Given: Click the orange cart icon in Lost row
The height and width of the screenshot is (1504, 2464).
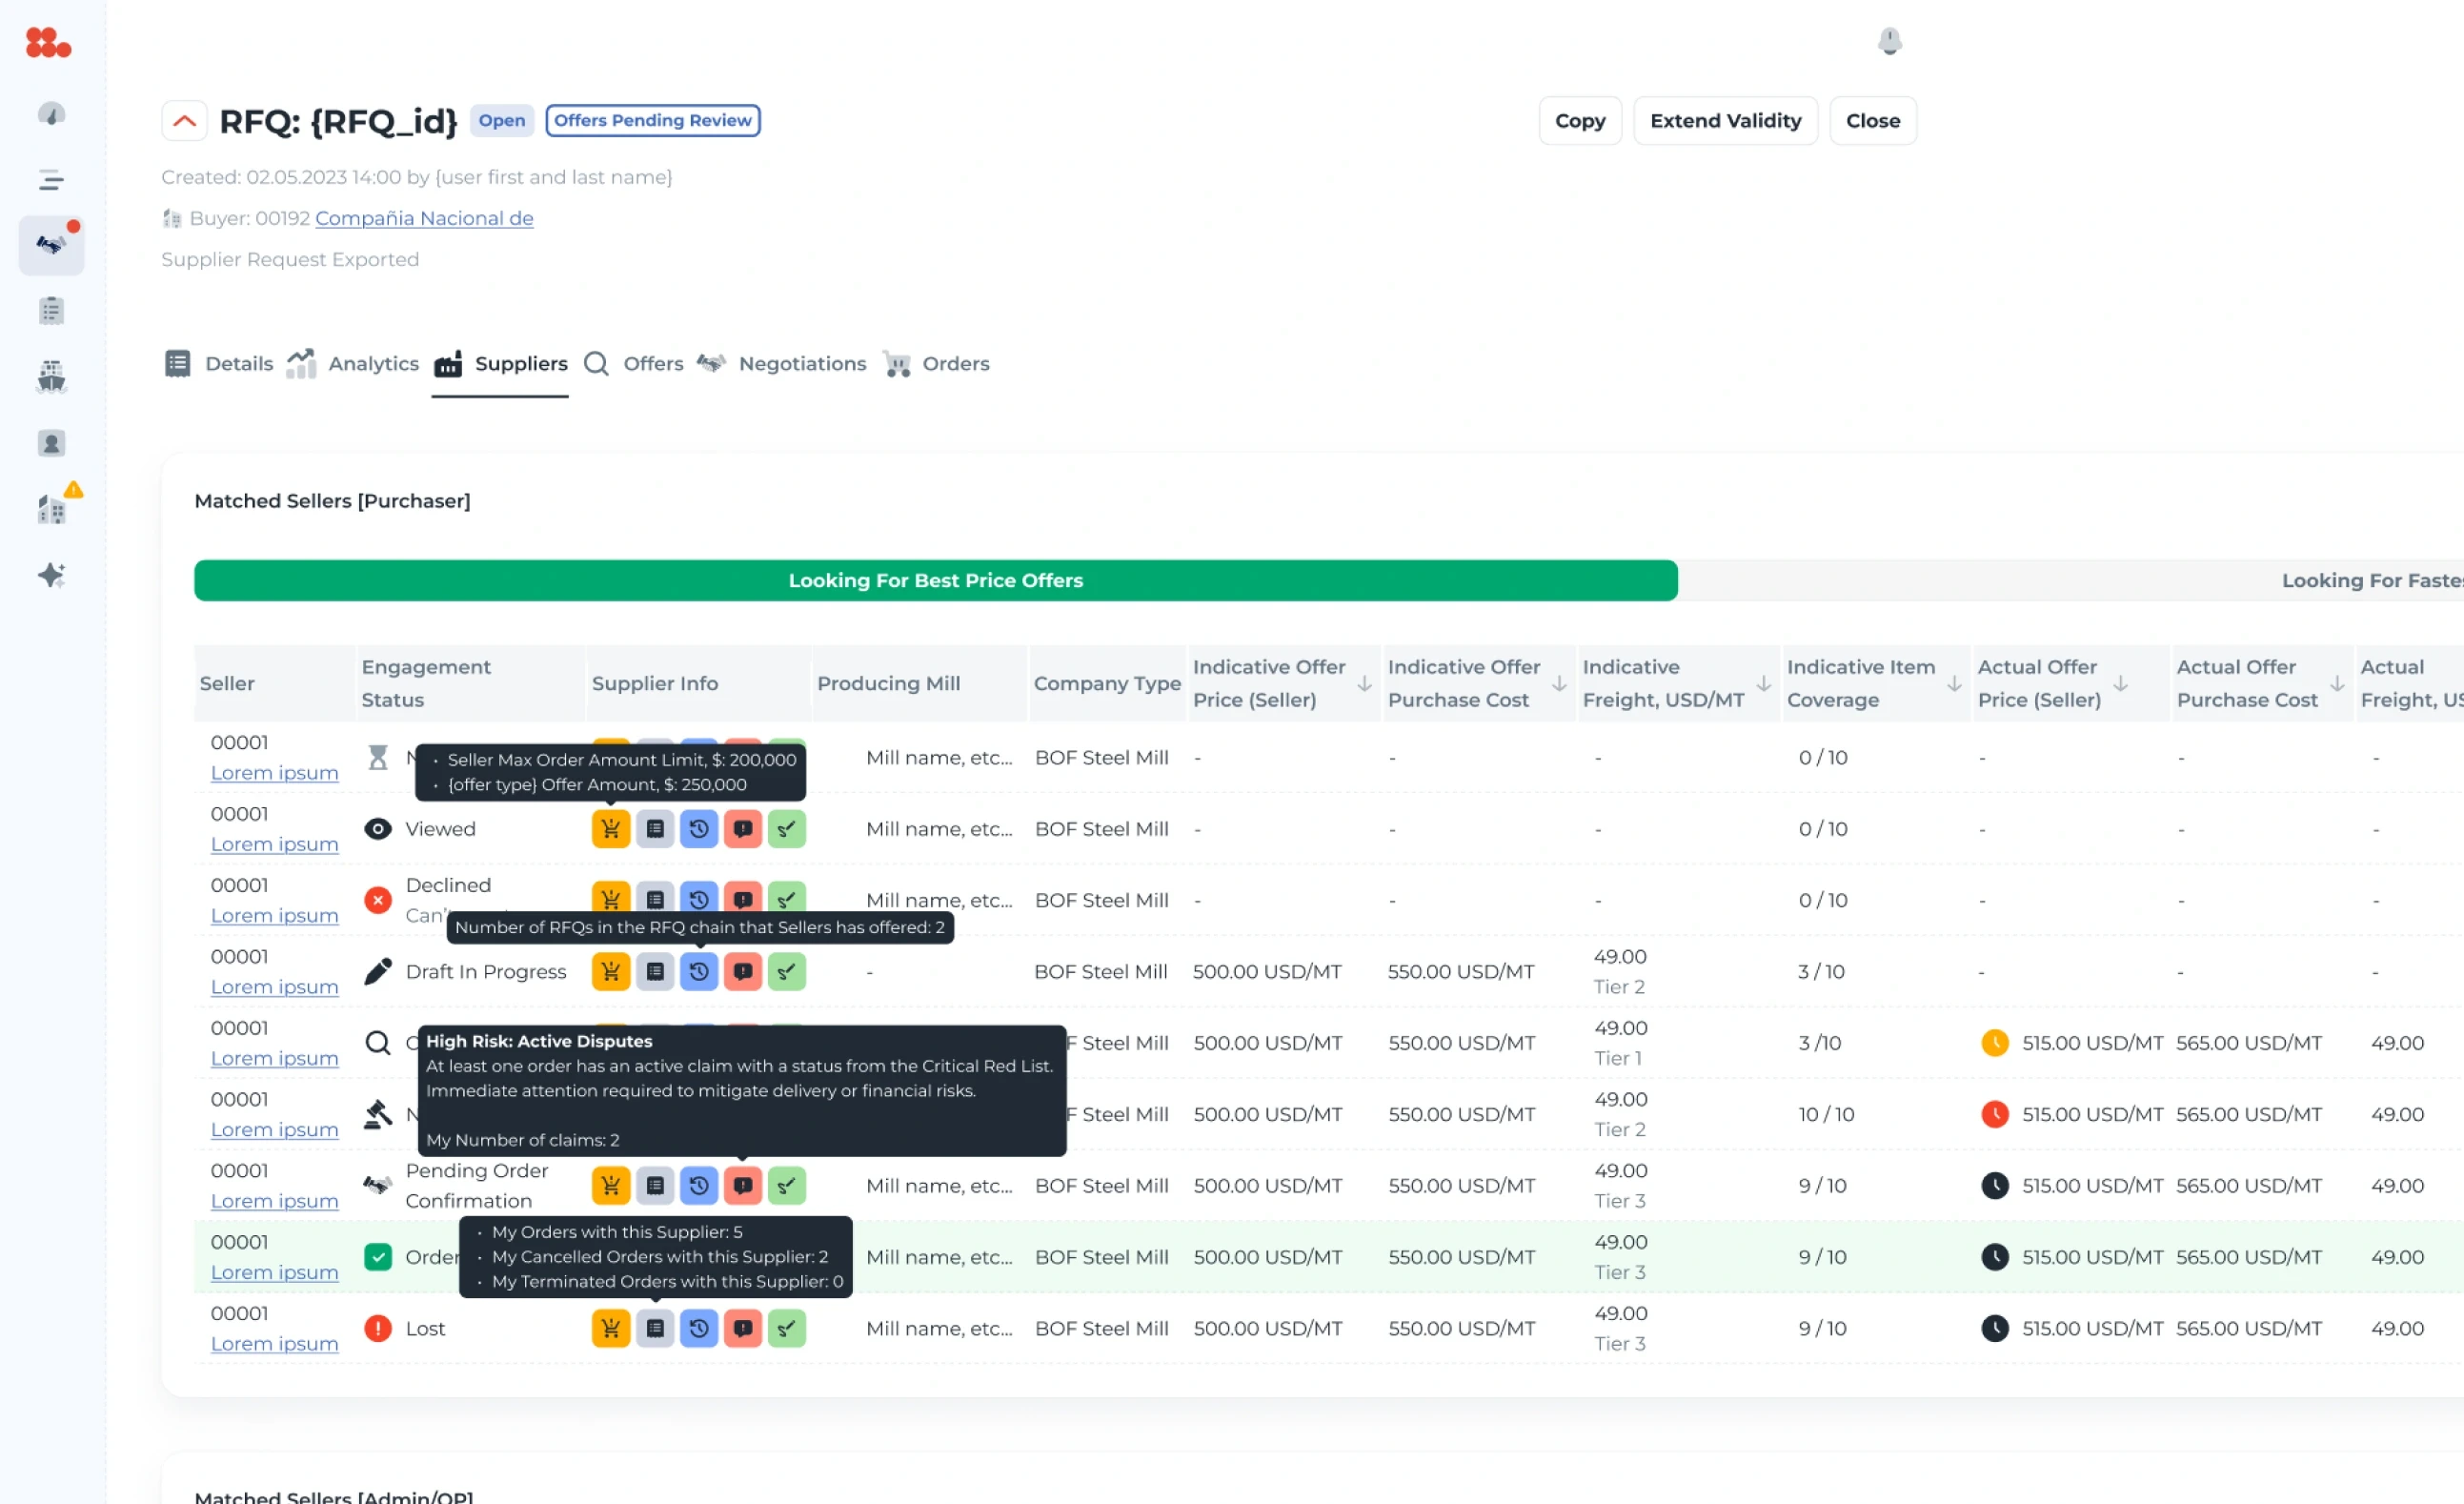Looking at the screenshot, I should (x=611, y=1328).
